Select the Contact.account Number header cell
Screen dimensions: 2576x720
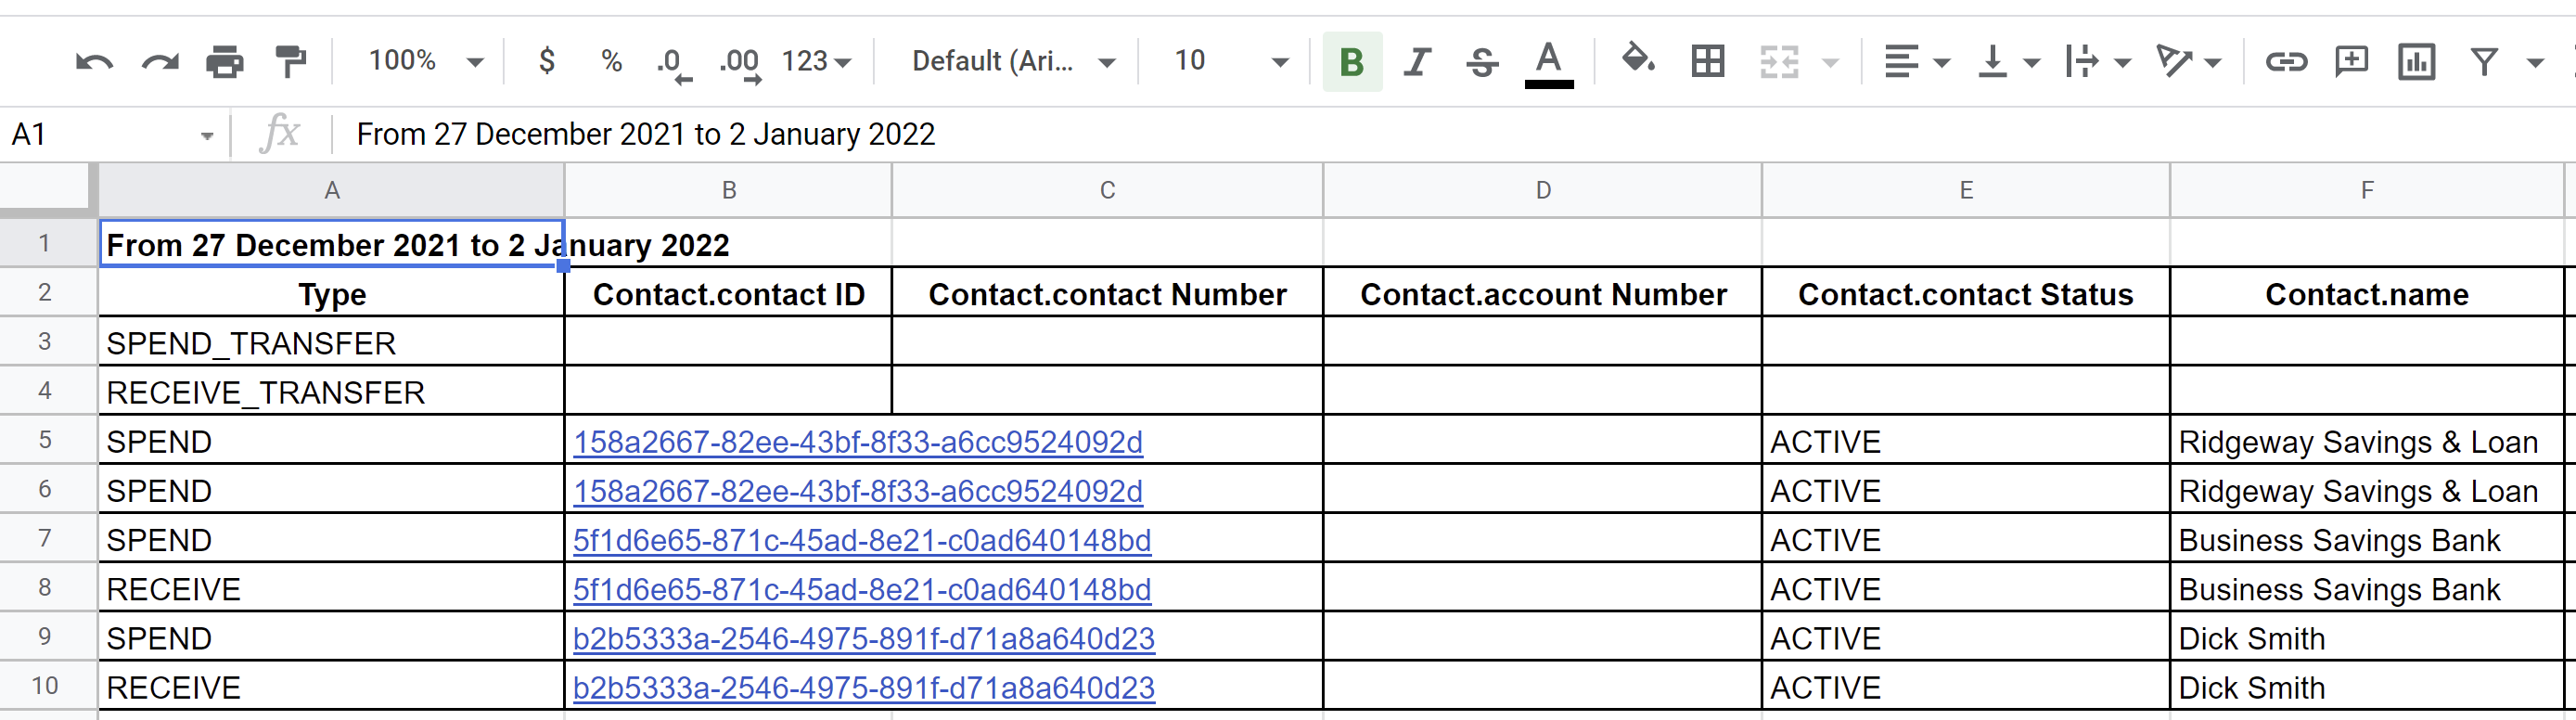(x=1543, y=294)
